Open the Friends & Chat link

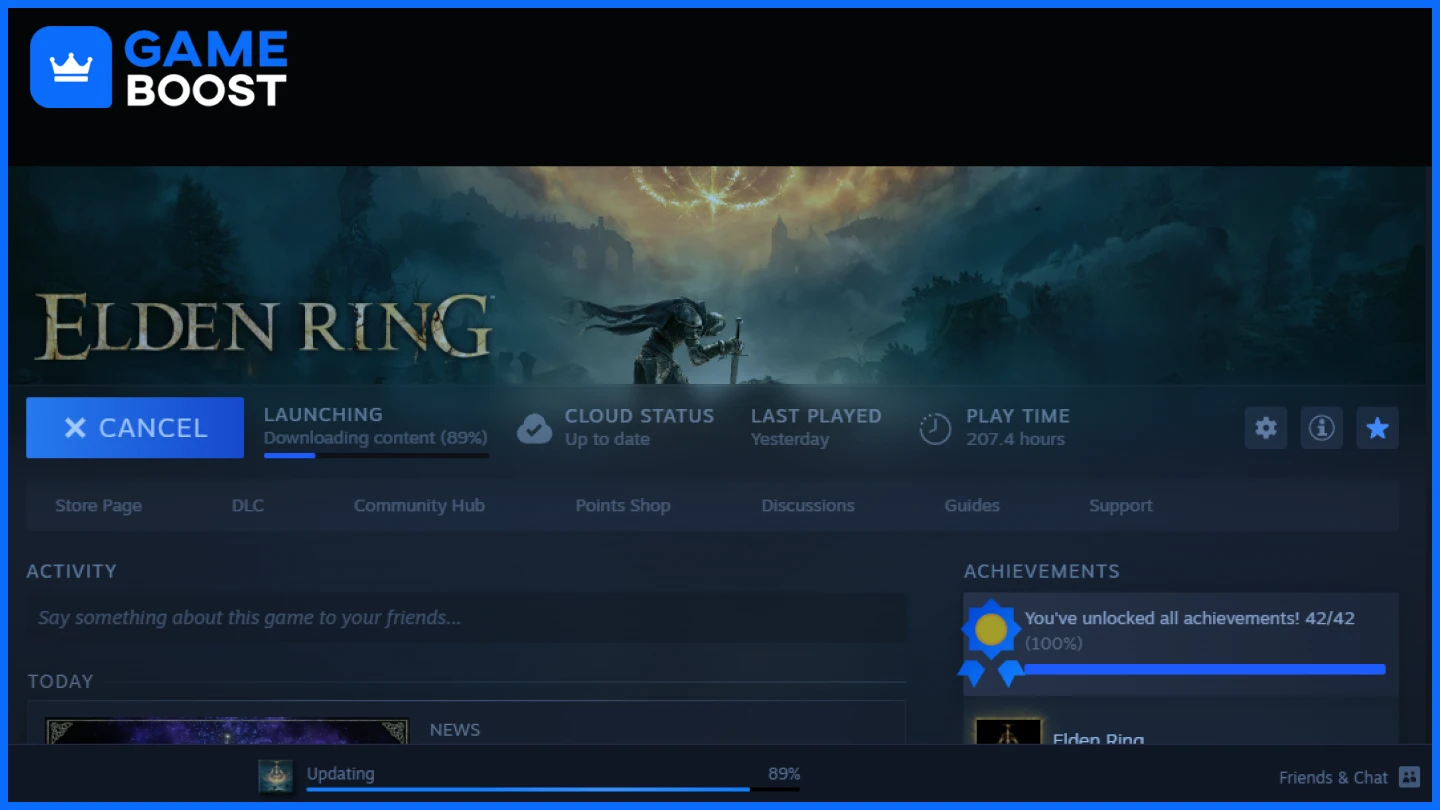coord(1333,777)
